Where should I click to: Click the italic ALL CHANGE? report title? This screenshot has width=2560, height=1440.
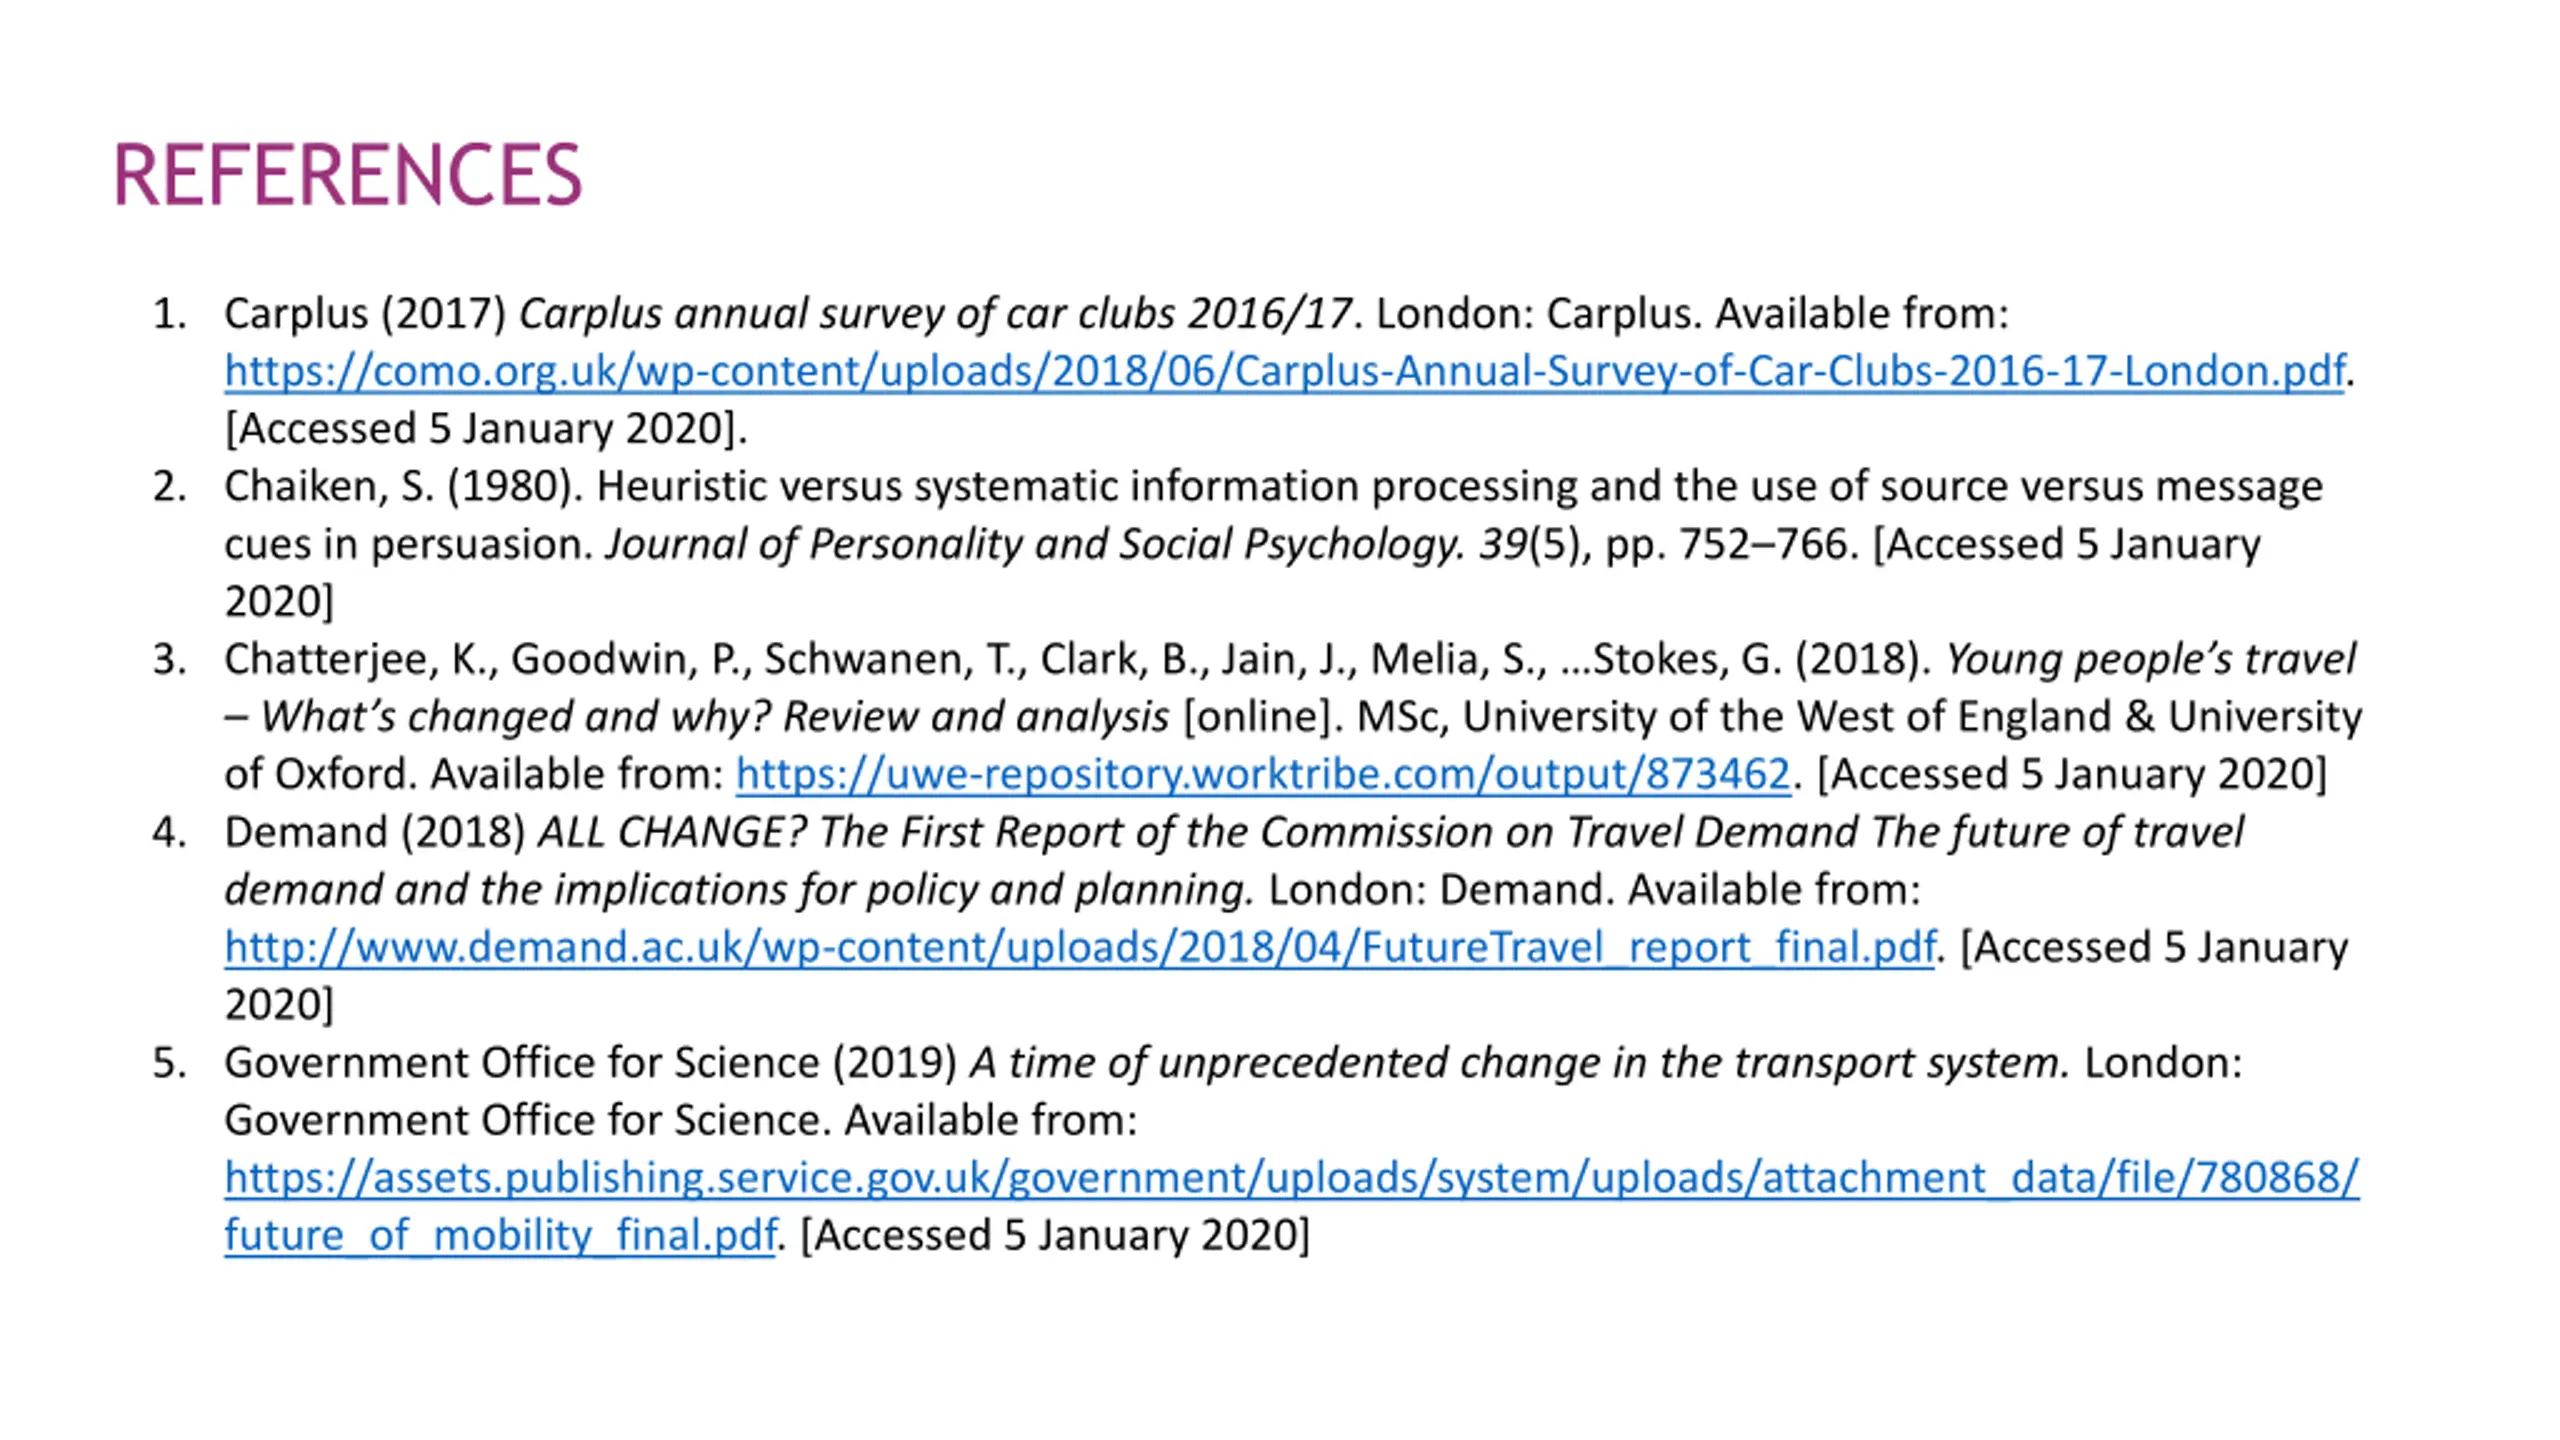point(1390,832)
